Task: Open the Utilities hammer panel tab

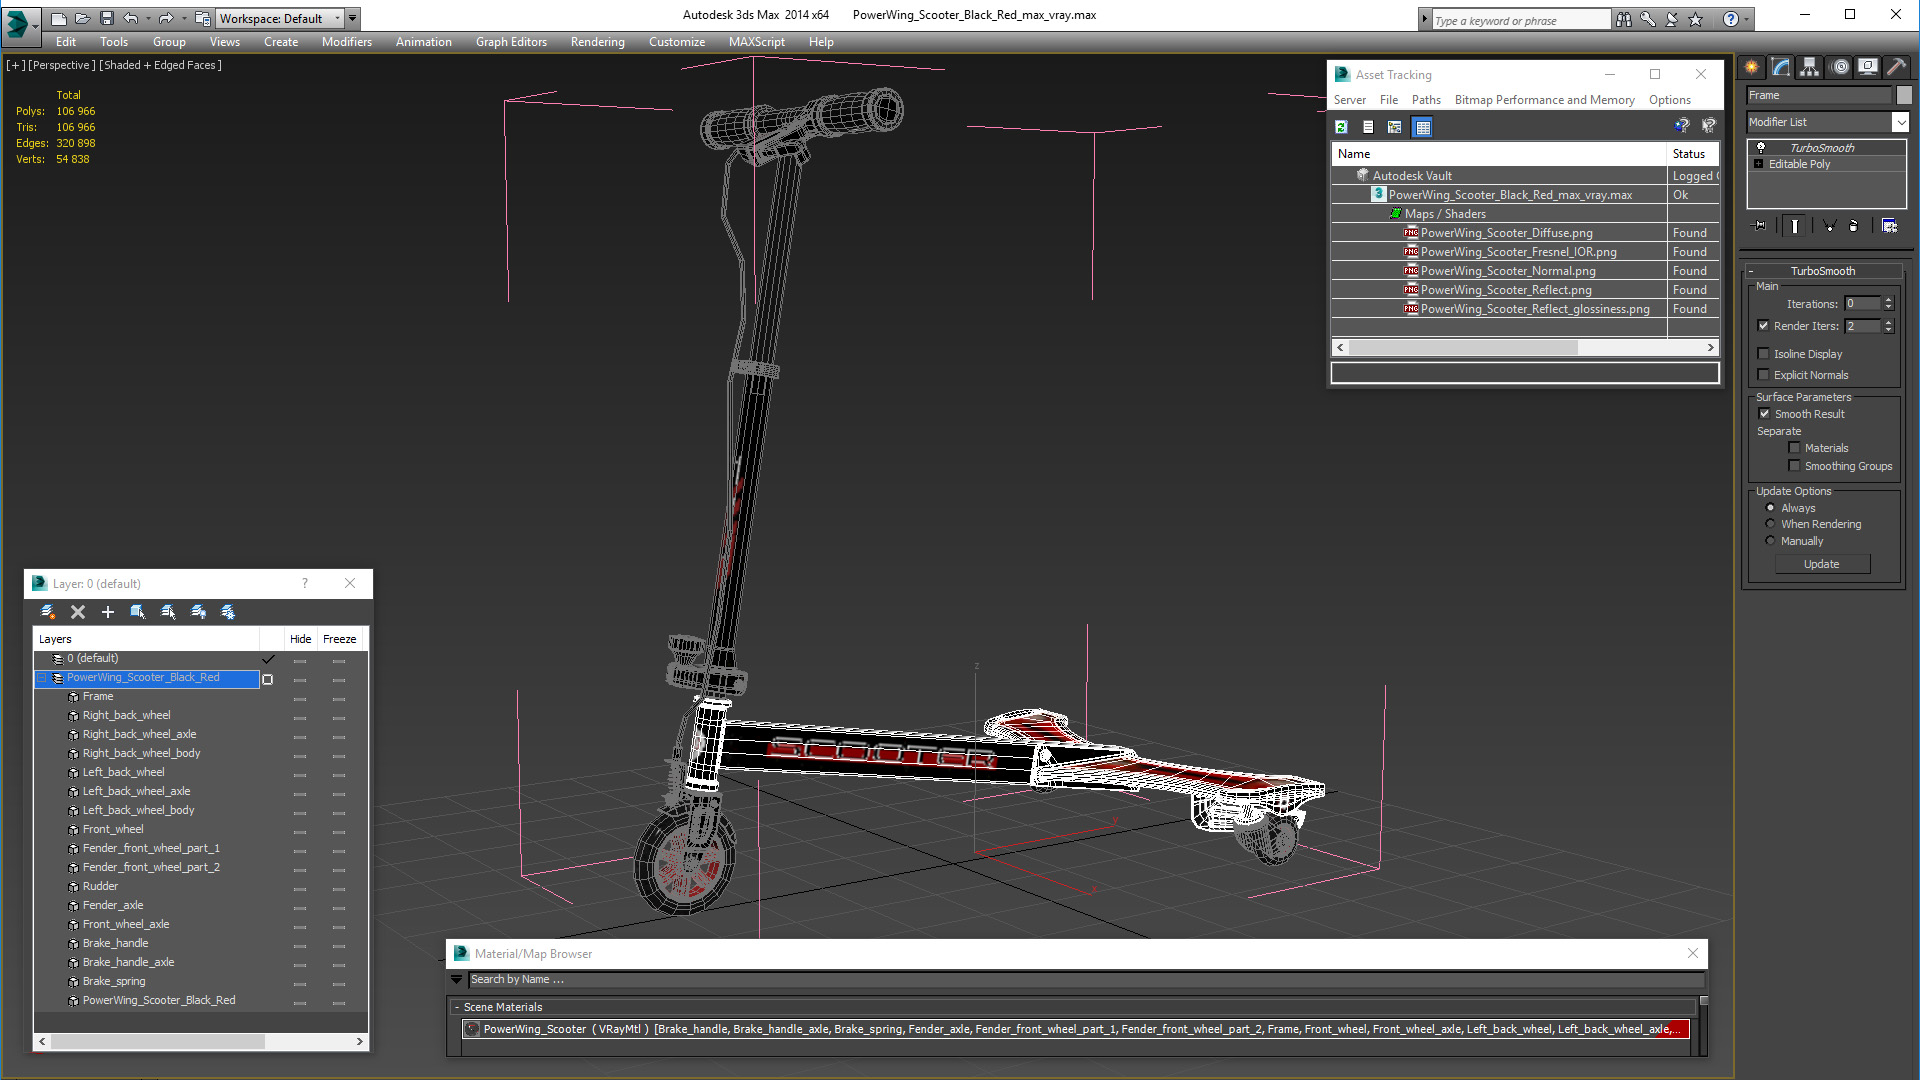Action: pyautogui.click(x=1897, y=67)
